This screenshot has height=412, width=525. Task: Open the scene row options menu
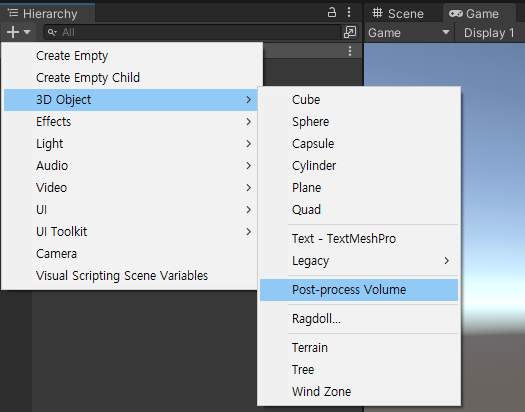[x=350, y=51]
